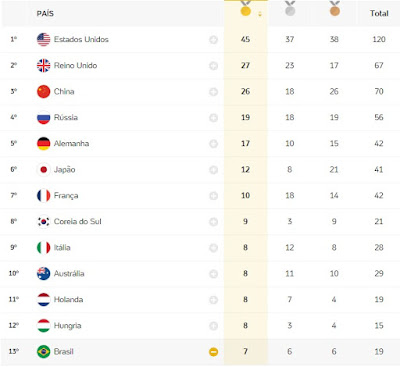The width and height of the screenshot is (400, 367).
Task: Expand Estados Unidos row details
Action: click(214, 40)
